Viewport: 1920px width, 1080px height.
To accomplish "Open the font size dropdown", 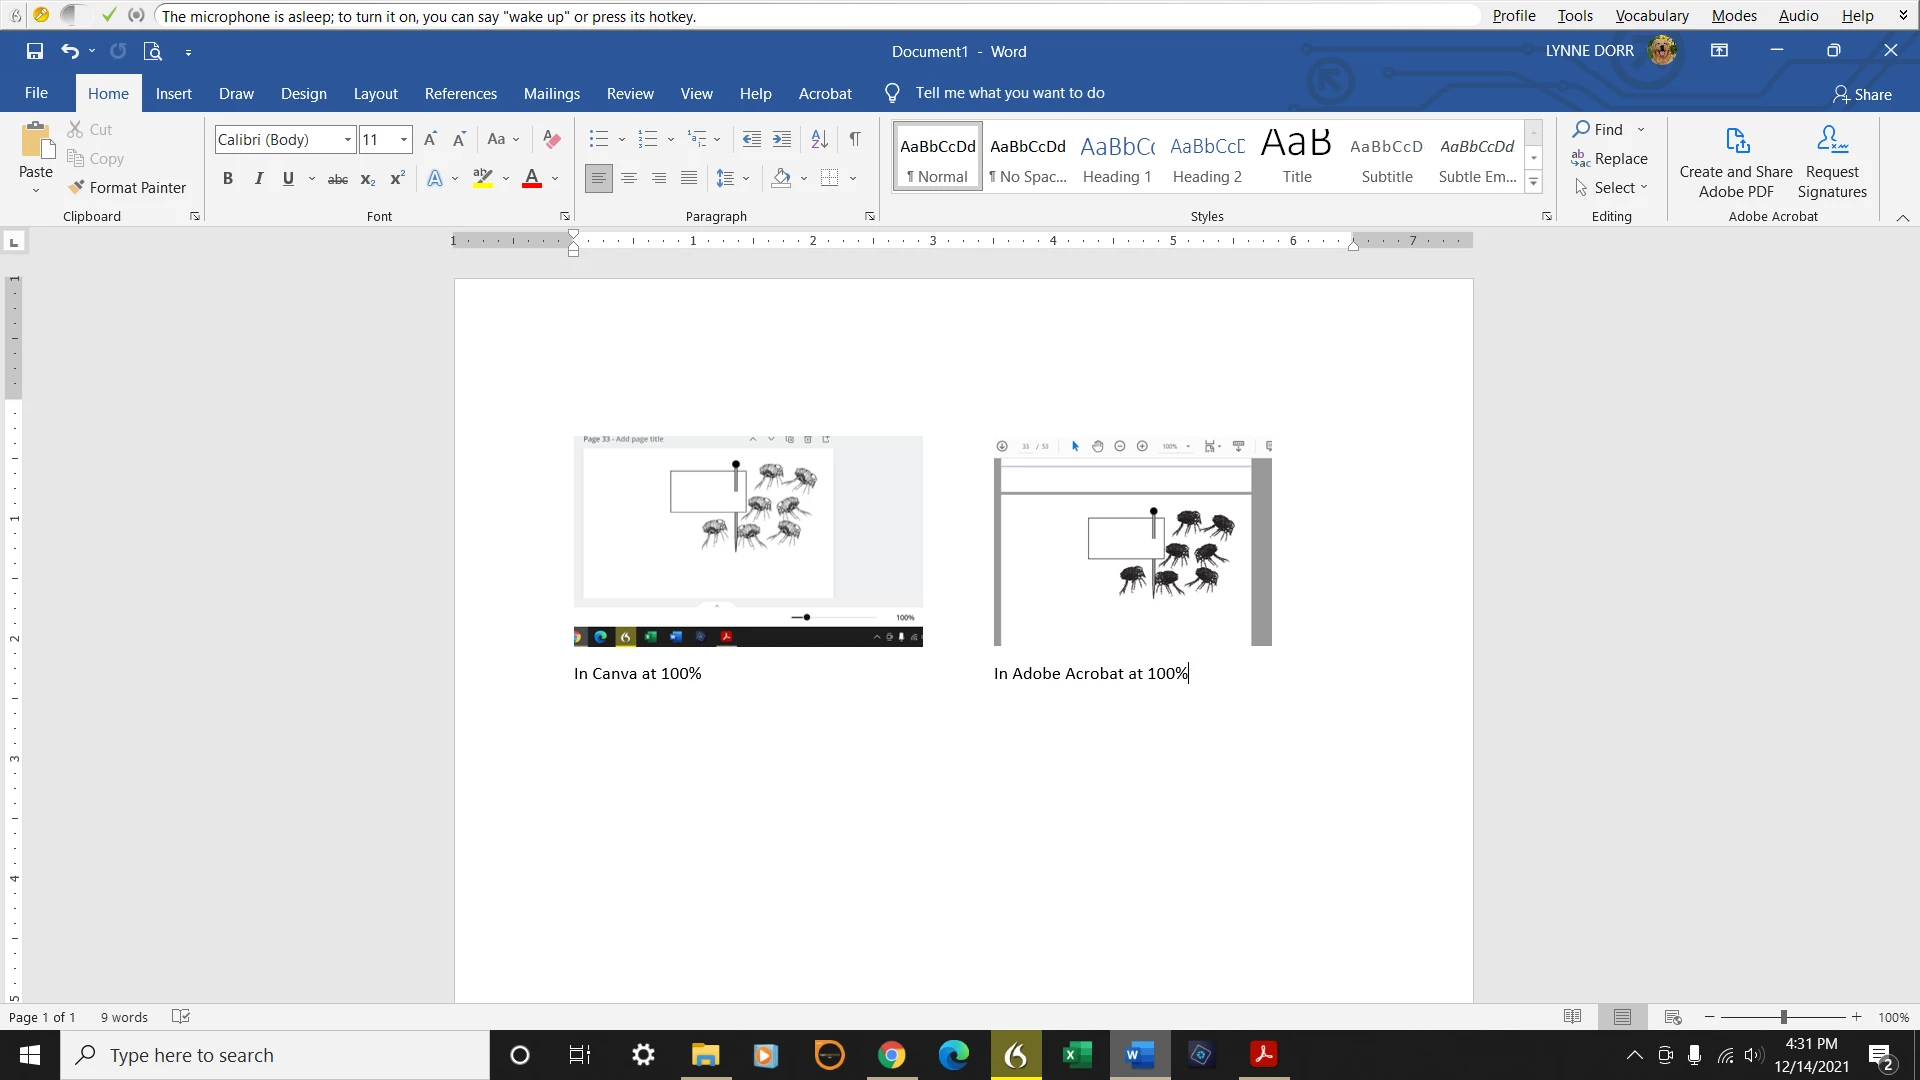I will coord(404,139).
